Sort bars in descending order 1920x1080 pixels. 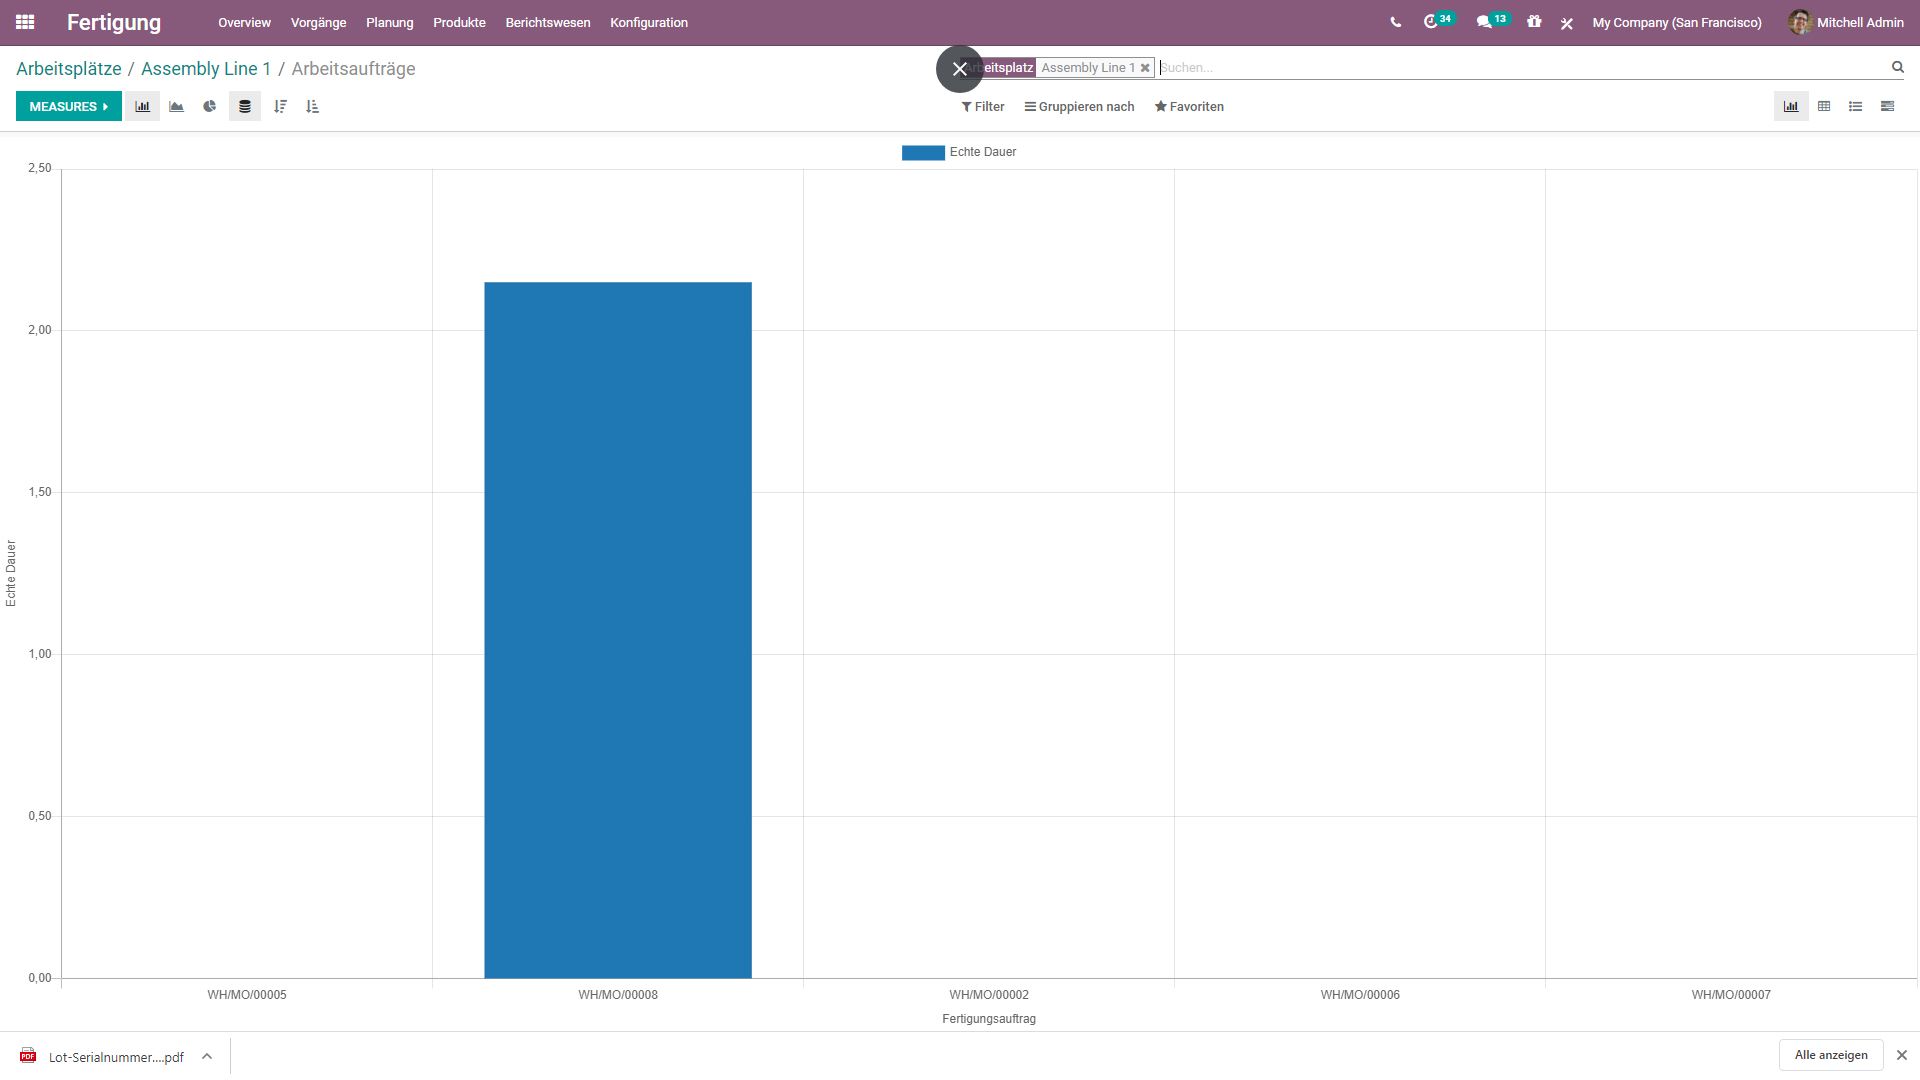pyautogui.click(x=280, y=106)
